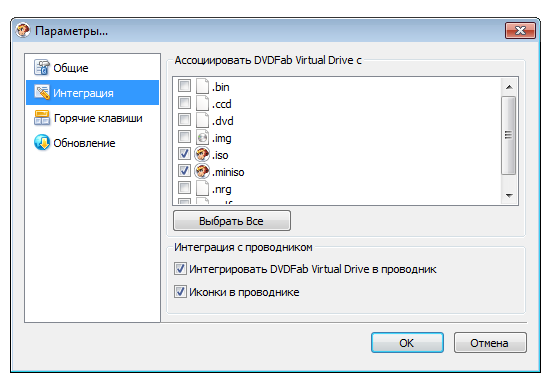Toggle Интегрировать DVDFab Virtual Drive в проводник checkbox
This screenshot has width=558, height=385.
(x=180, y=269)
